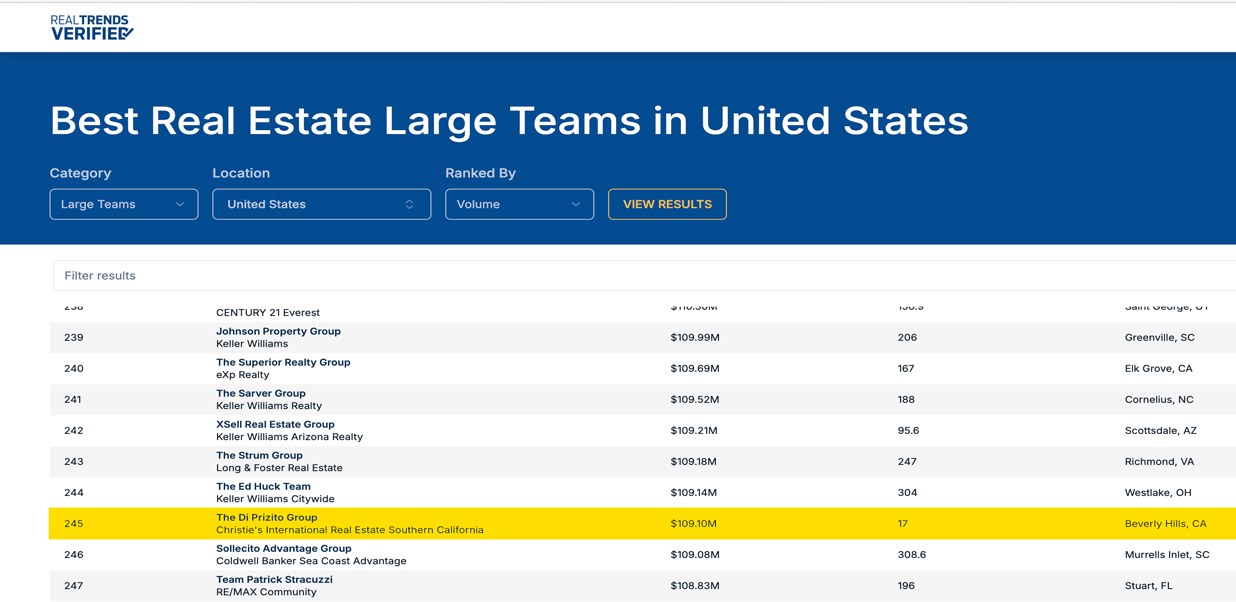
Task: Click the $109.10M volume value
Action: [694, 524]
